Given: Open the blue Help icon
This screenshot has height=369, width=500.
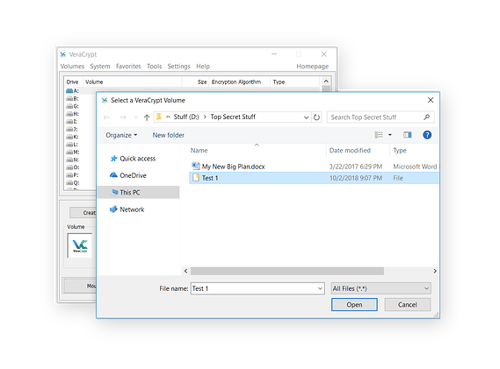Looking at the screenshot, I should pyautogui.click(x=427, y=135).
